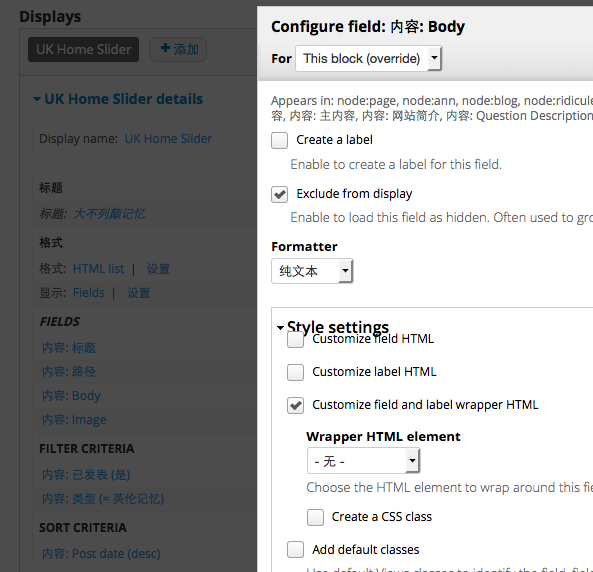
Task: Open the HTML list format link
Action: click(x=98, y=269)
